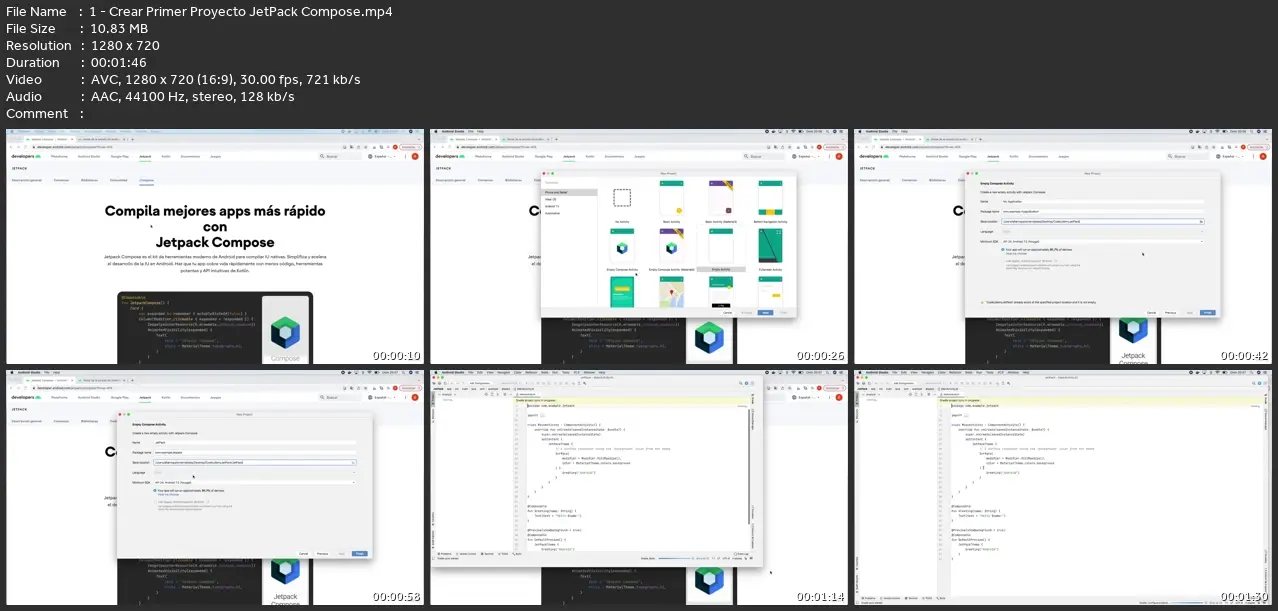Click the Jetpack nav tab in the 00:00:10 frame

(x=145, y=157)
